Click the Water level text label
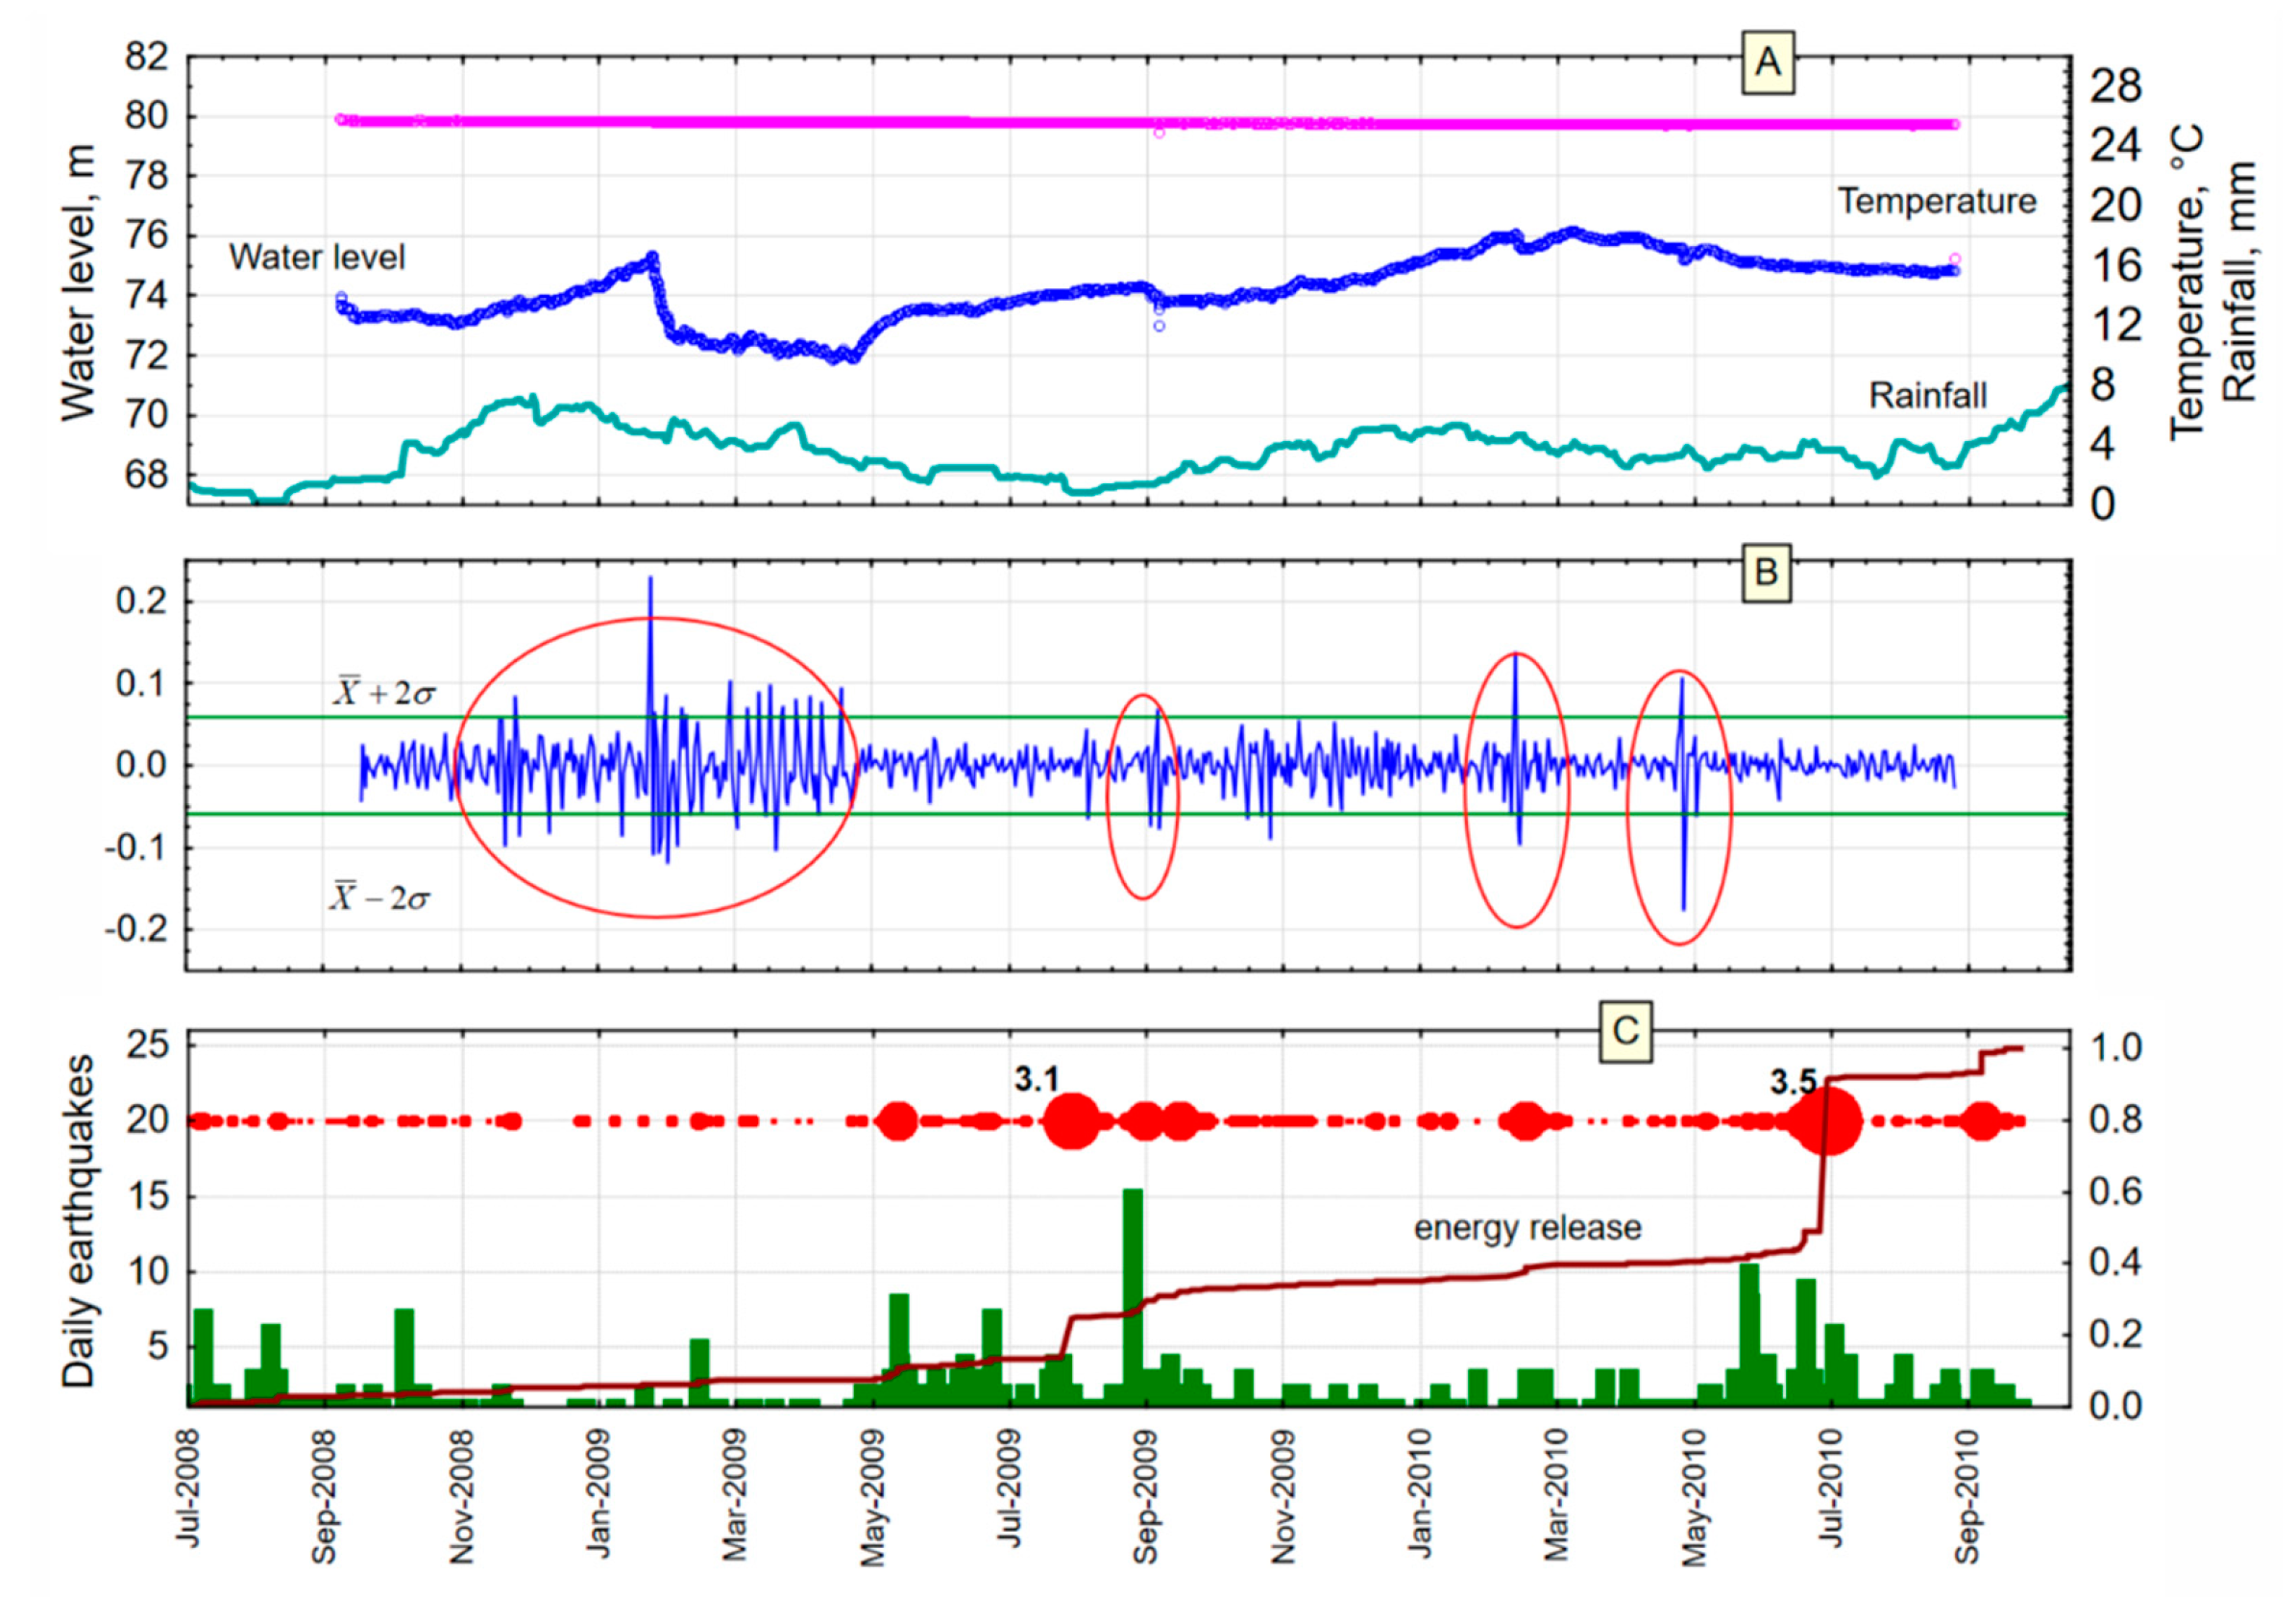Image resolution: width=2296 pixels, height=1597 pixels. 317,257
